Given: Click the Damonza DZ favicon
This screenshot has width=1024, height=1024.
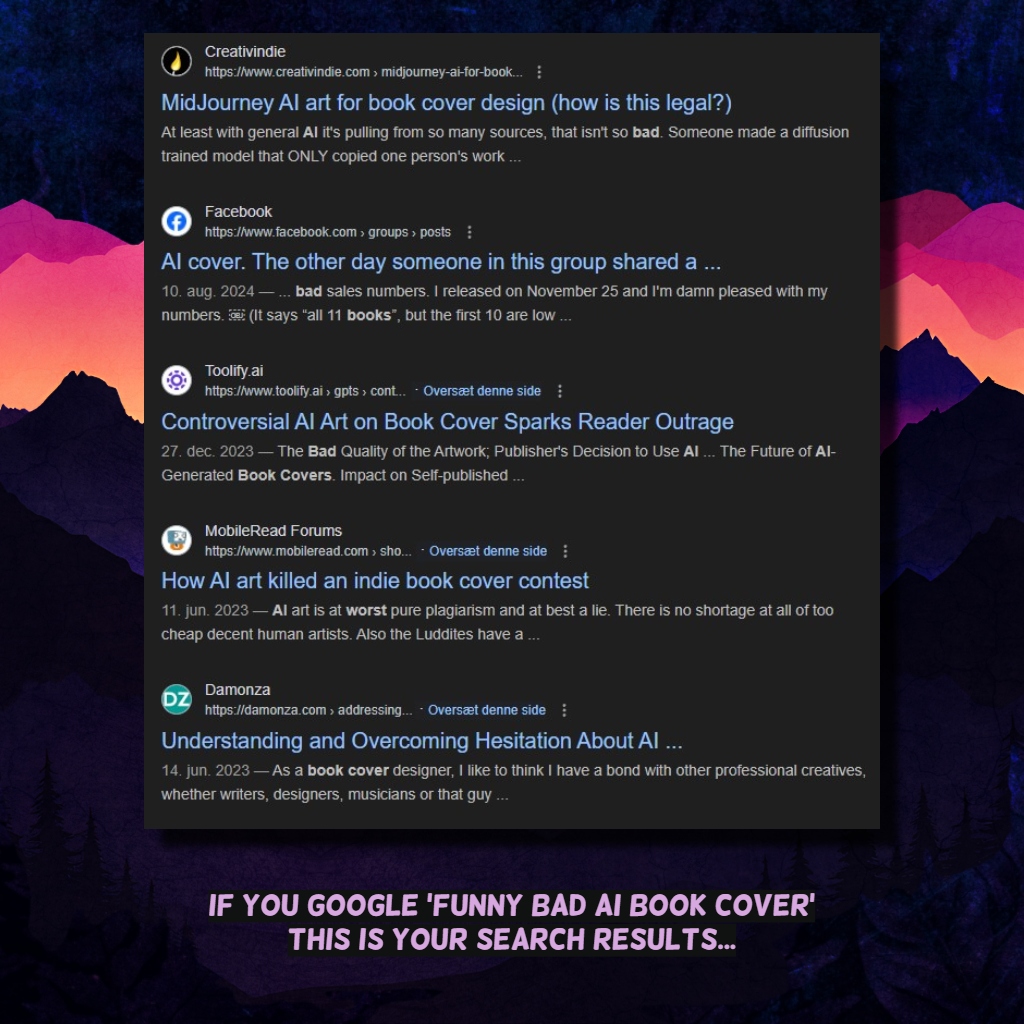Looking at the screenshot, I should tap(176, 699).
